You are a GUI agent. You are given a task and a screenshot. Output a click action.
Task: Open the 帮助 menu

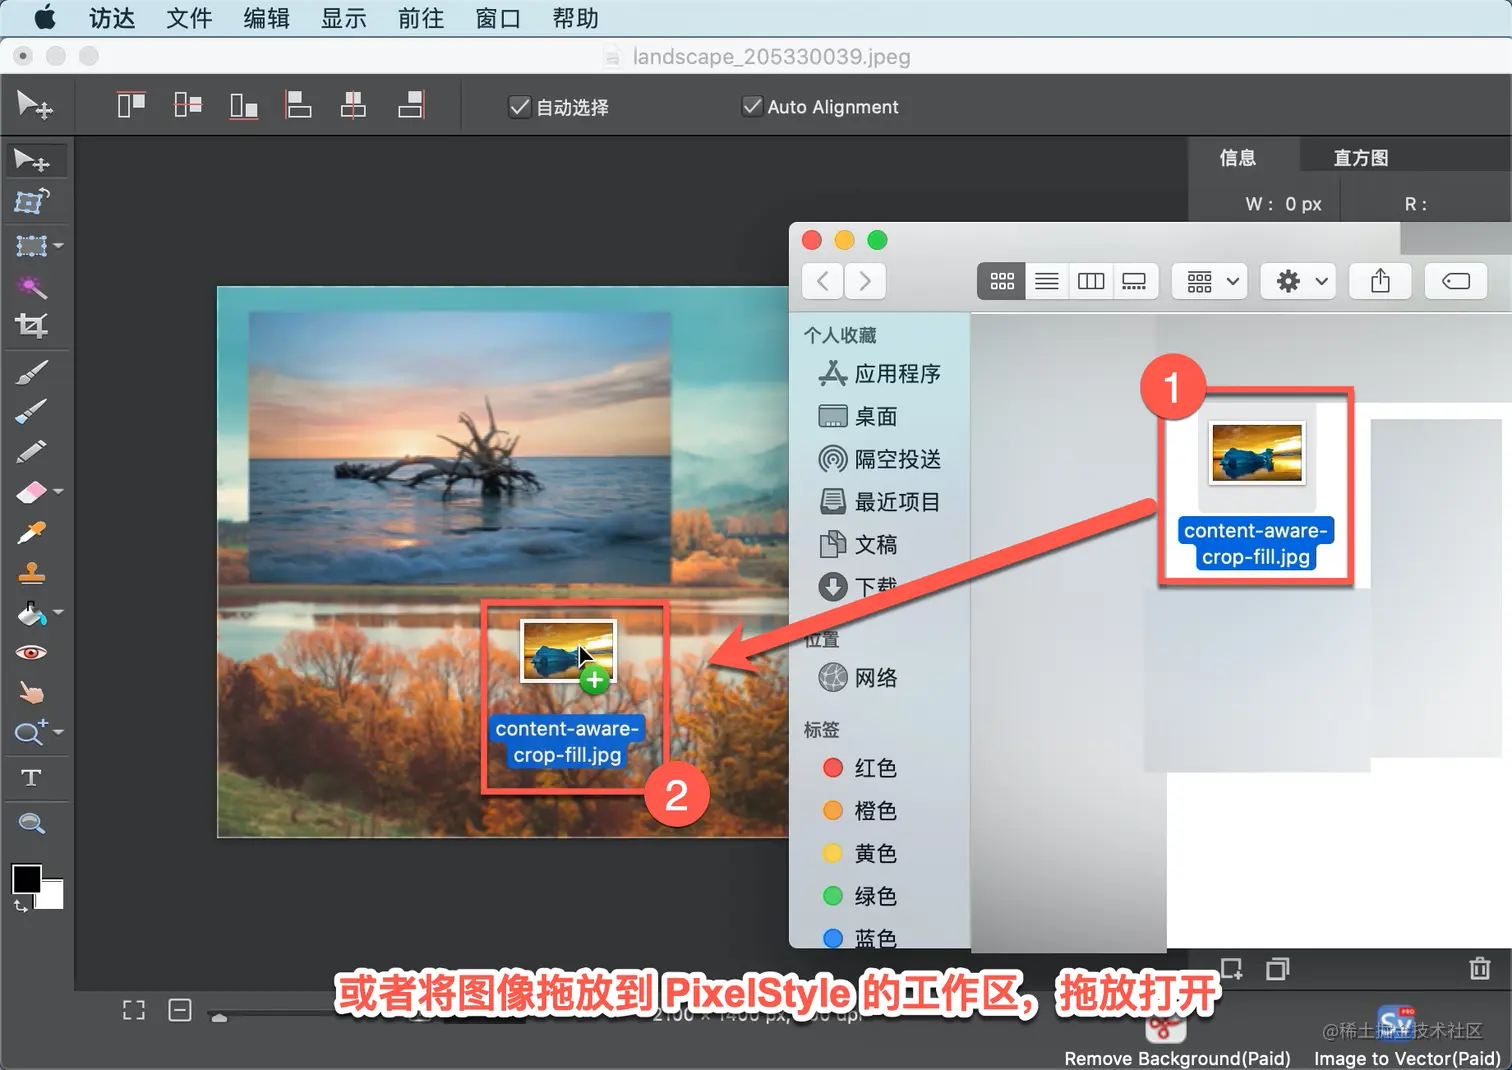click(575, 18)
